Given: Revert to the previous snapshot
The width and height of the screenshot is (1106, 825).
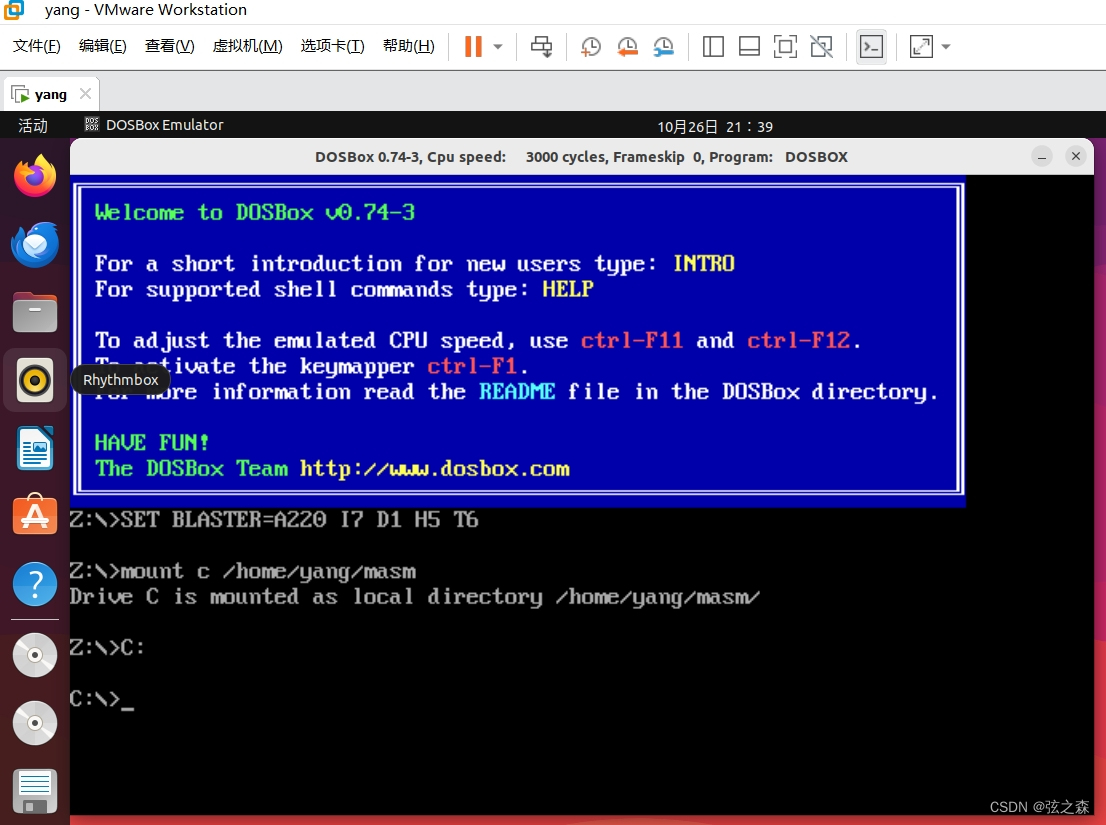Looking at the screenshot, I should point(627,47).
